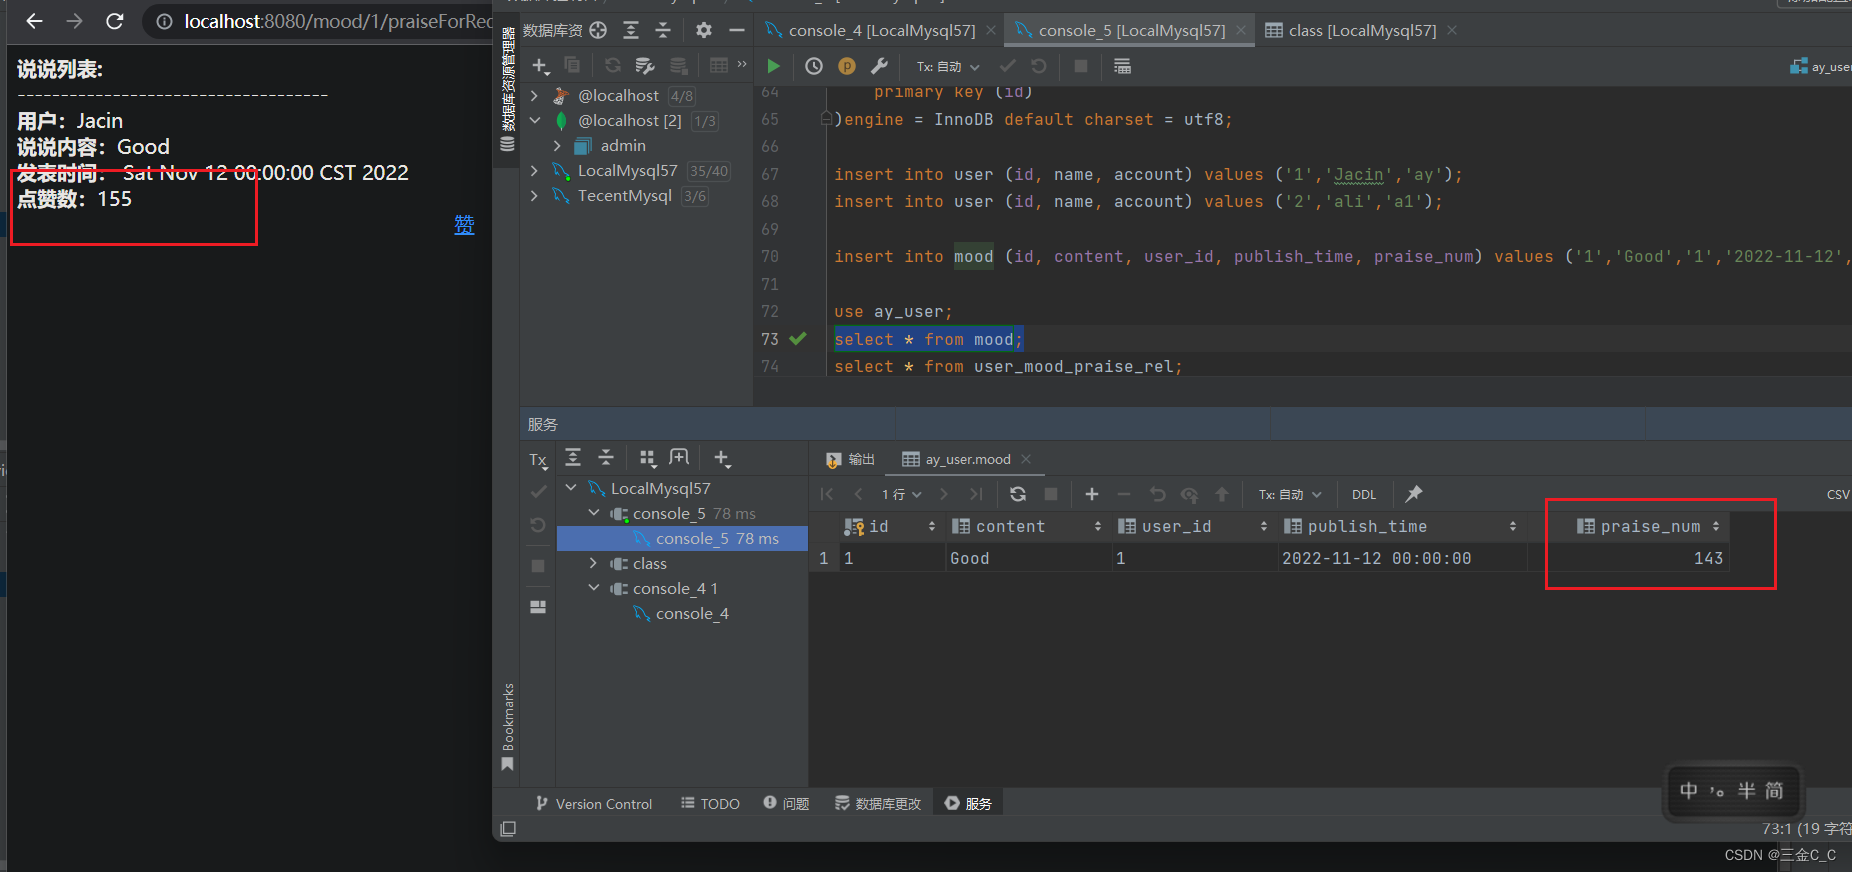Sort by praise_num column header
This screenshot has height=872, width=1852.
click(x=1649, y=526)
